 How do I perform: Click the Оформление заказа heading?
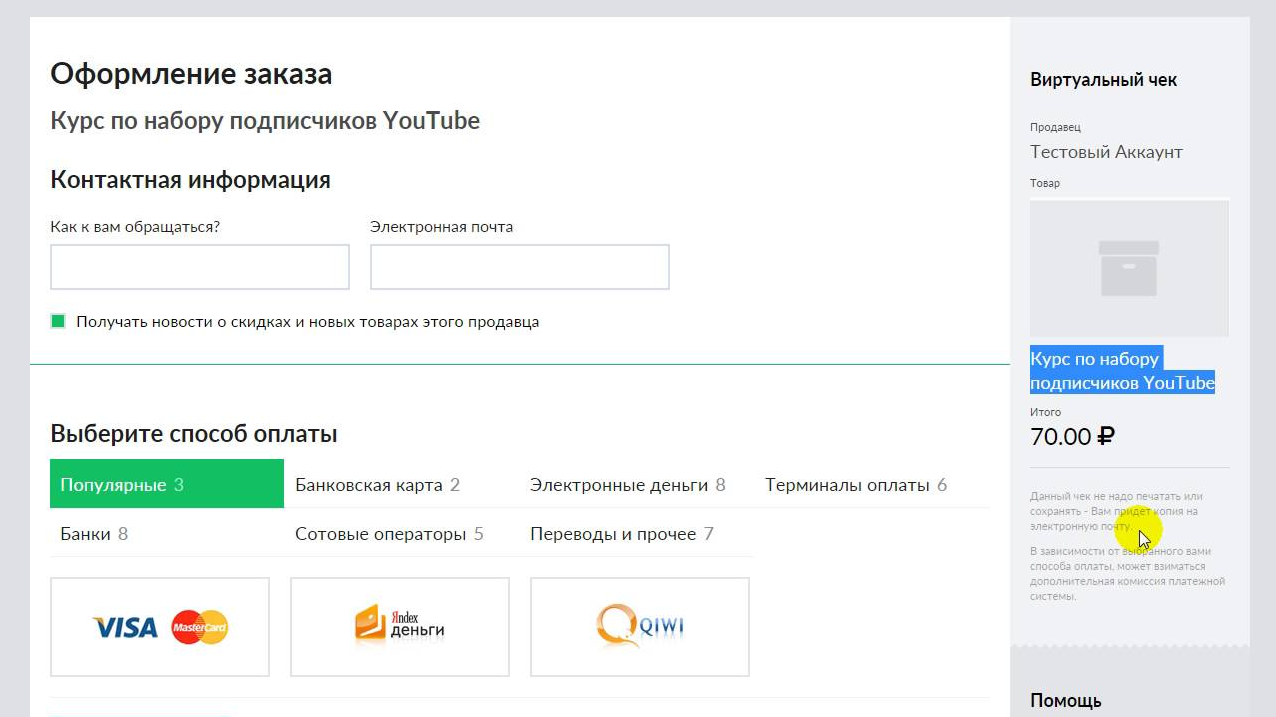pyautogui.click(x=191, y=74)
